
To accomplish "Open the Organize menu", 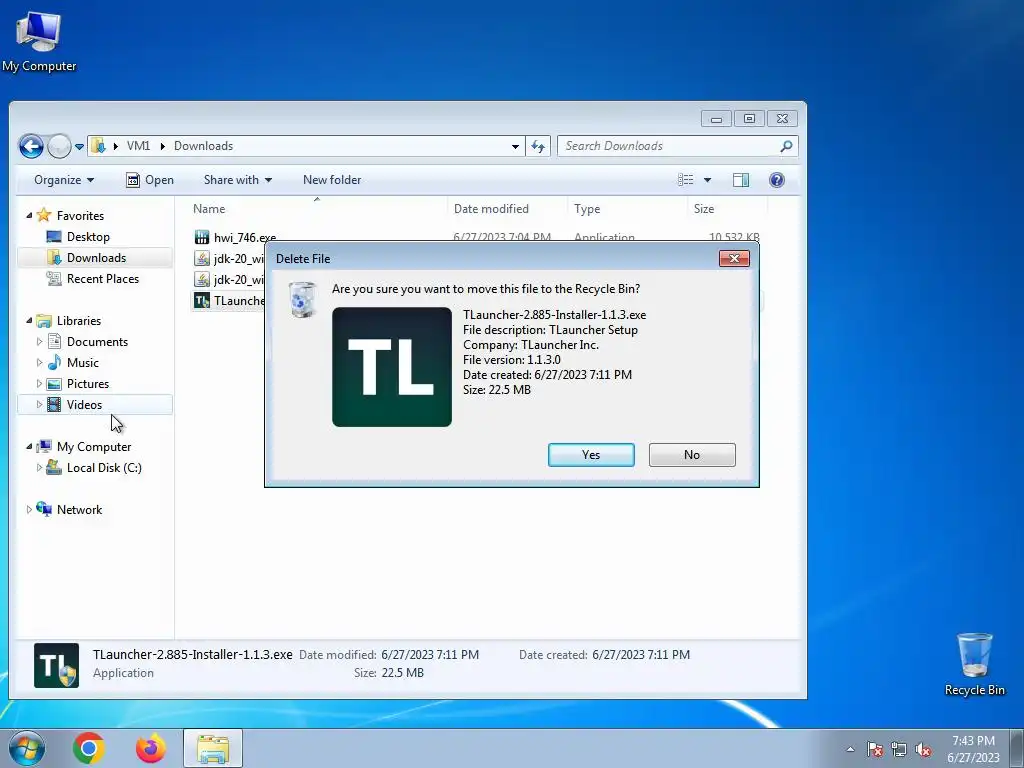I will (x=63, y=180).
